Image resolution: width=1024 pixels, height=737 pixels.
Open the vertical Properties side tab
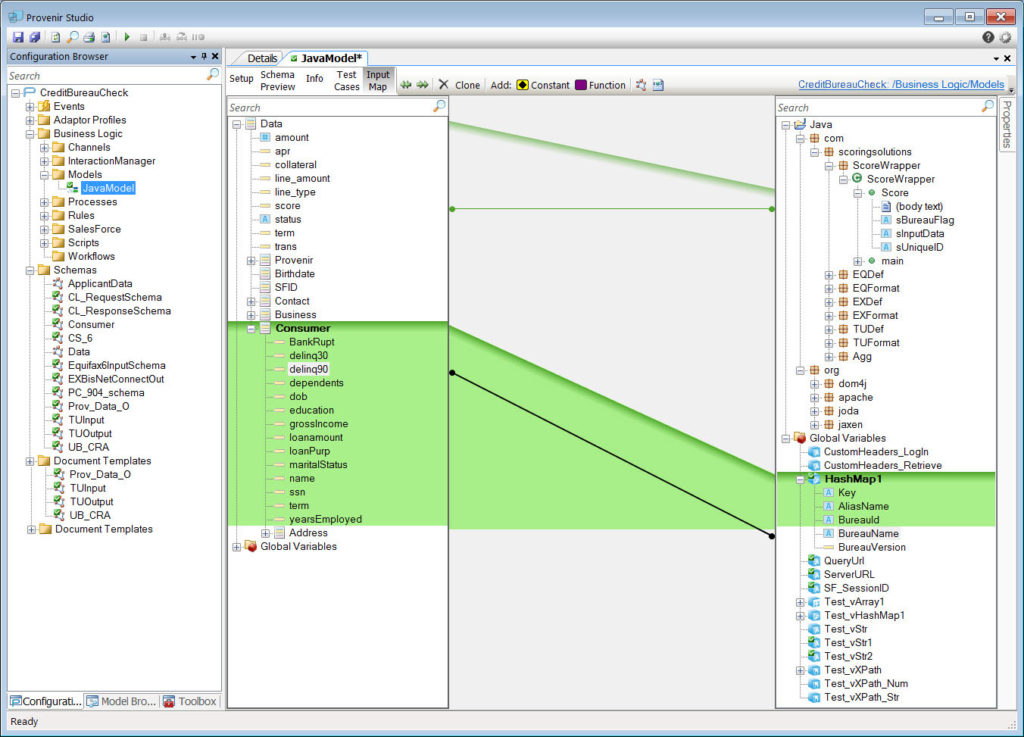coord(1006,124)
